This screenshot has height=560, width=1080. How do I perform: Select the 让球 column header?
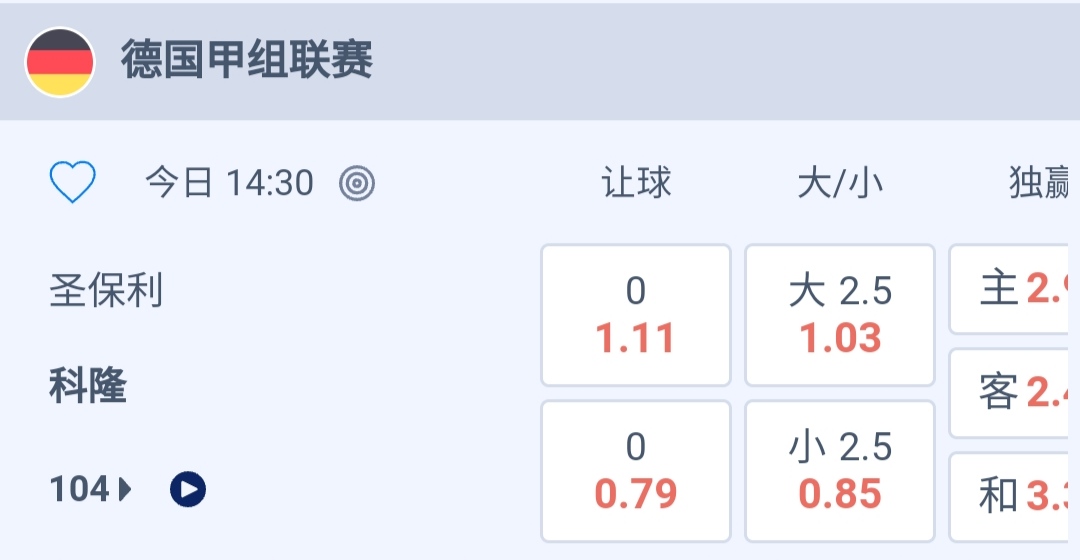(x=636, y=183)
